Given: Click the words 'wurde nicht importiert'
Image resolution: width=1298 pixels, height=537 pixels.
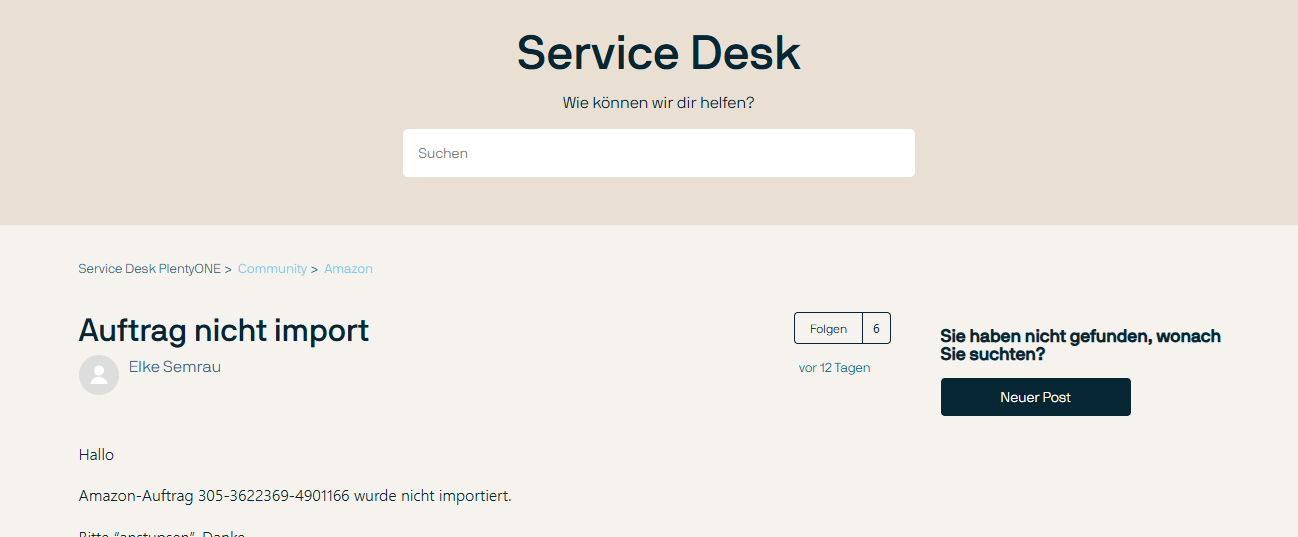Looking at the screenshot, I should pos(432,495).
